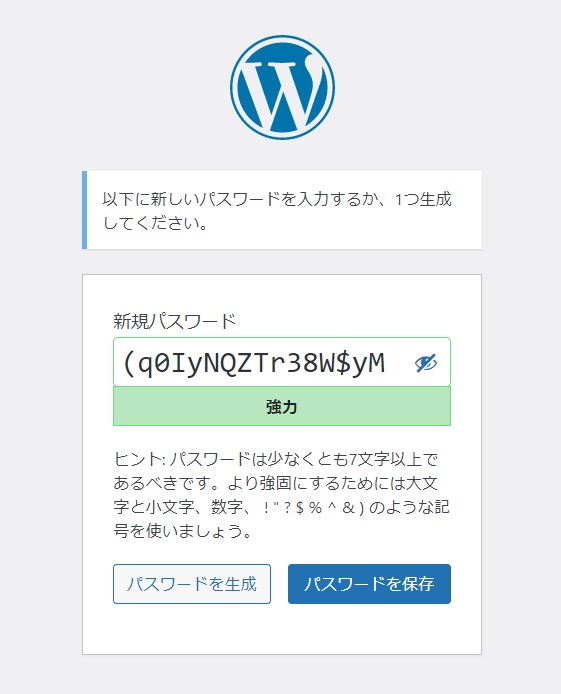
Task: Click the '1つ生成' text in the notice
Action: [x=423, y=199]
